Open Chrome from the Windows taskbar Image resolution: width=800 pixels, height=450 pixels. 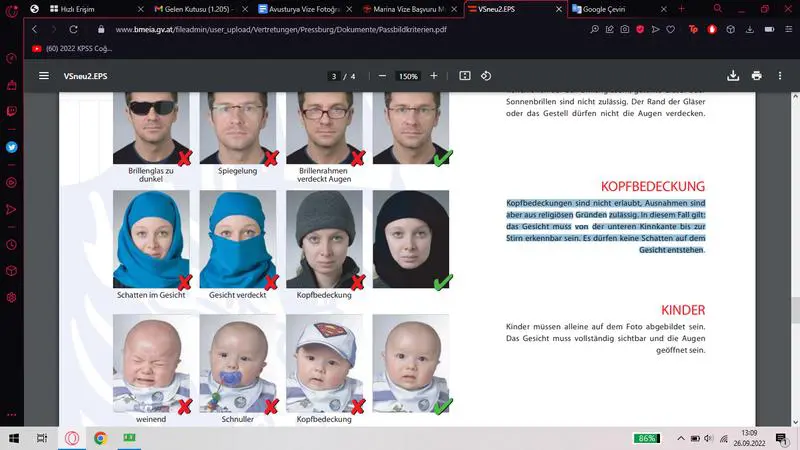point(100,438)
